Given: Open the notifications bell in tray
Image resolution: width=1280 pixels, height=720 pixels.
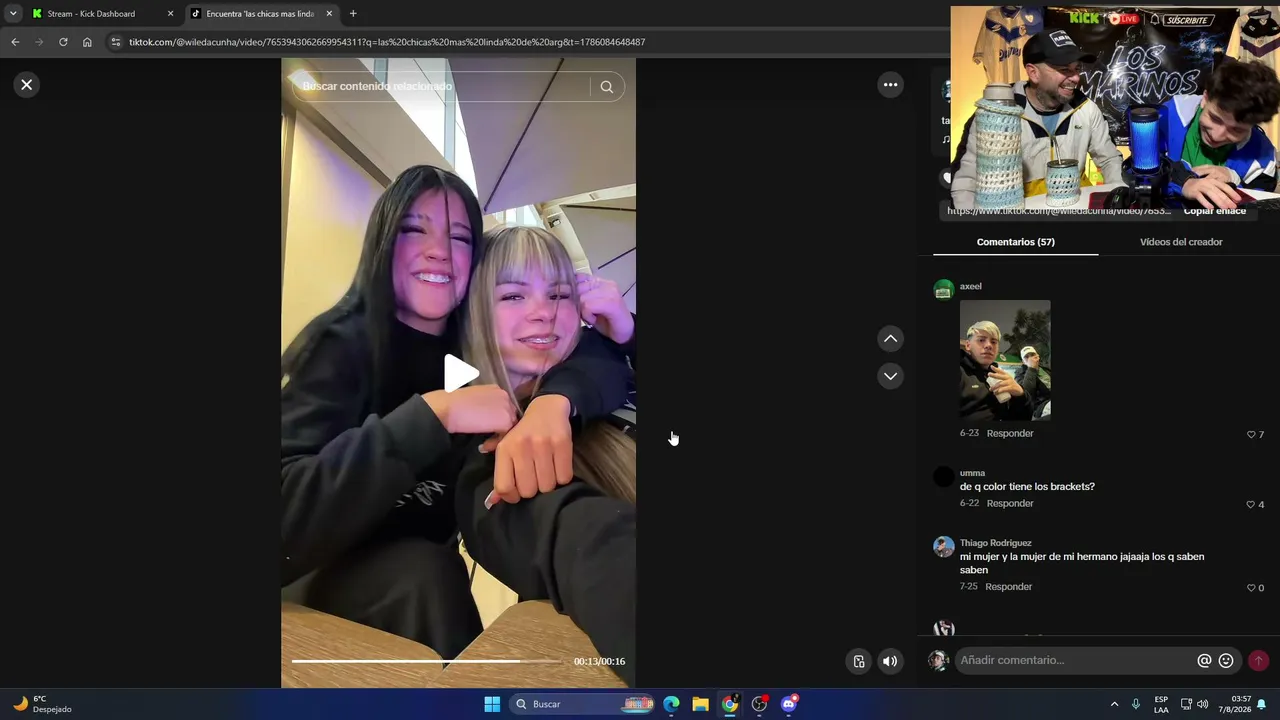Looking at the screenshot, I should [1262, 704].
